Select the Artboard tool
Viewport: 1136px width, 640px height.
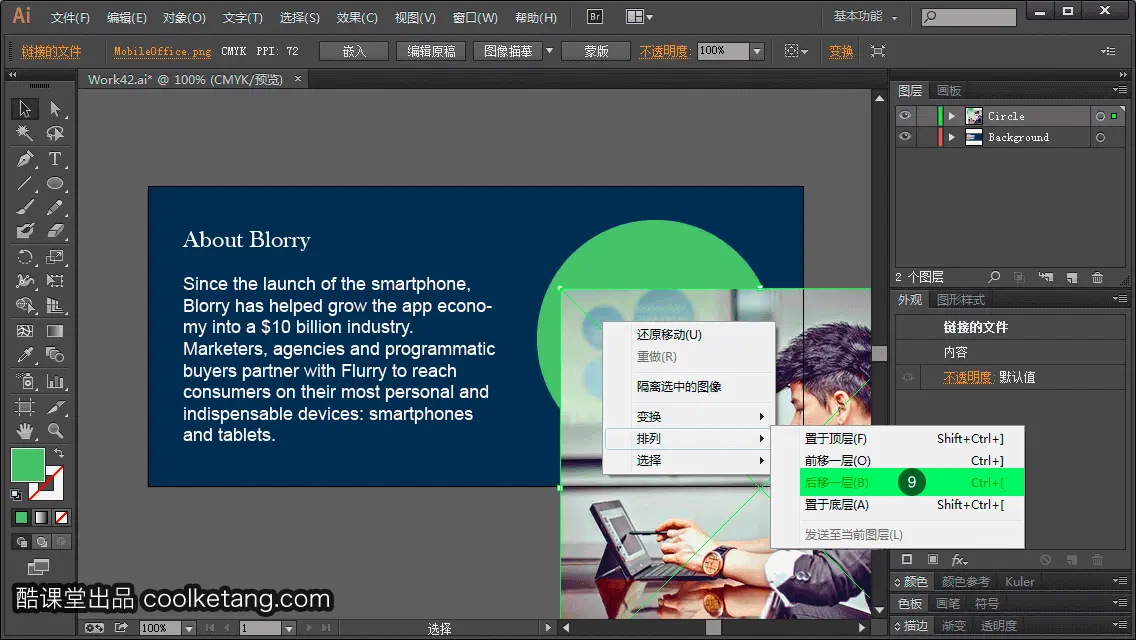click(x=25, y=407)
